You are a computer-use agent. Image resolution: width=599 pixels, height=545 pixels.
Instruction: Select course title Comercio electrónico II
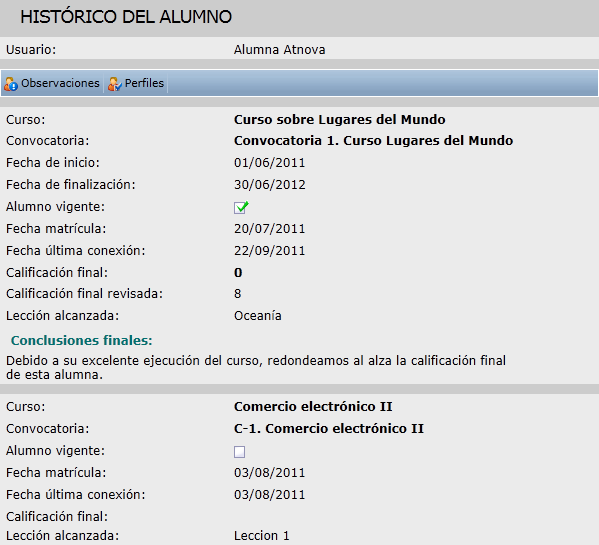(x=313, y=407)
